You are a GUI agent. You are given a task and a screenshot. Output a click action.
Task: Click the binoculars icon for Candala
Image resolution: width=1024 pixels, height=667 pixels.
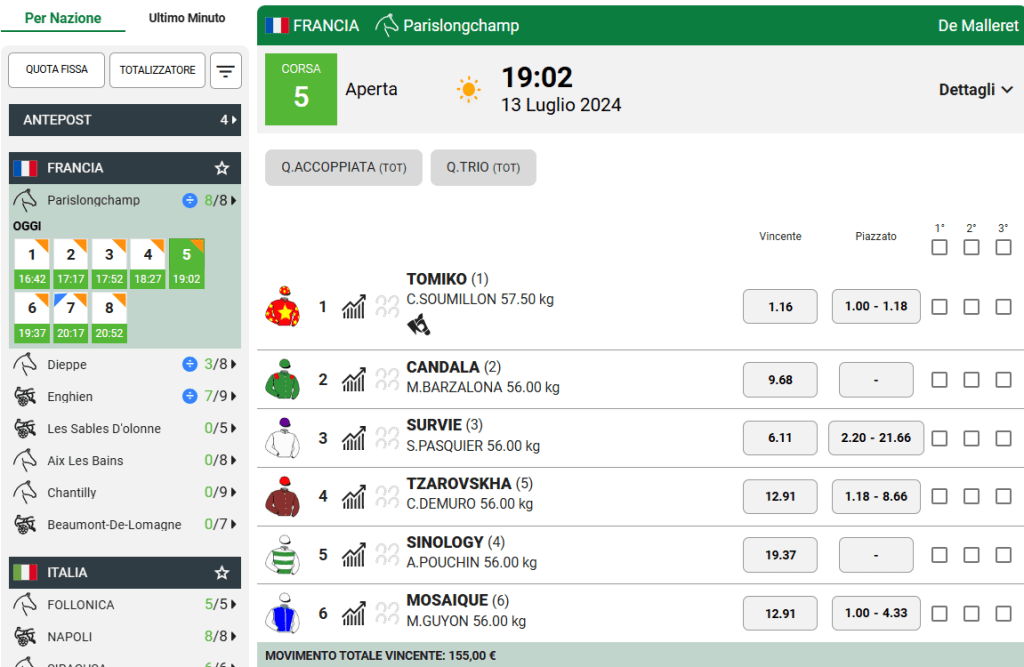[387, 380]
